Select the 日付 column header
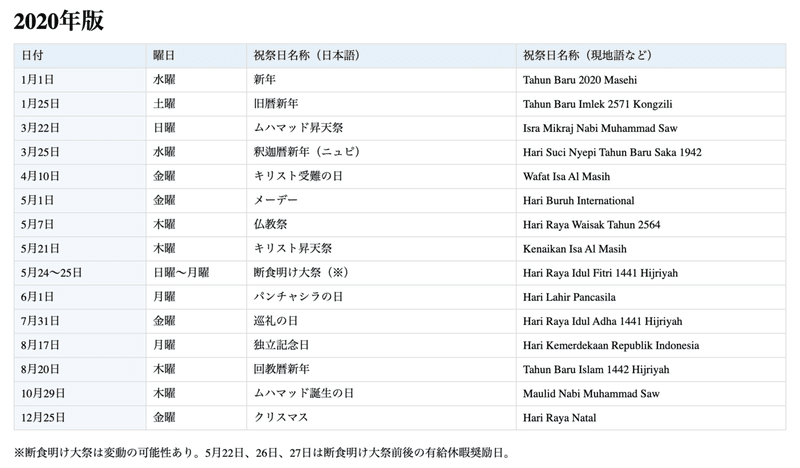Viewport: 800px width, 468px height. [80, 55]
